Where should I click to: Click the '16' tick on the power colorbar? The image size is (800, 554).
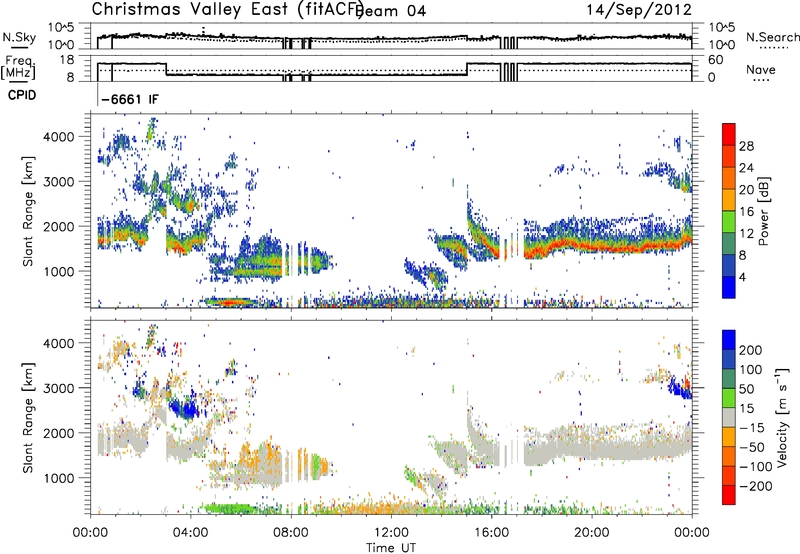click(746, 212)
